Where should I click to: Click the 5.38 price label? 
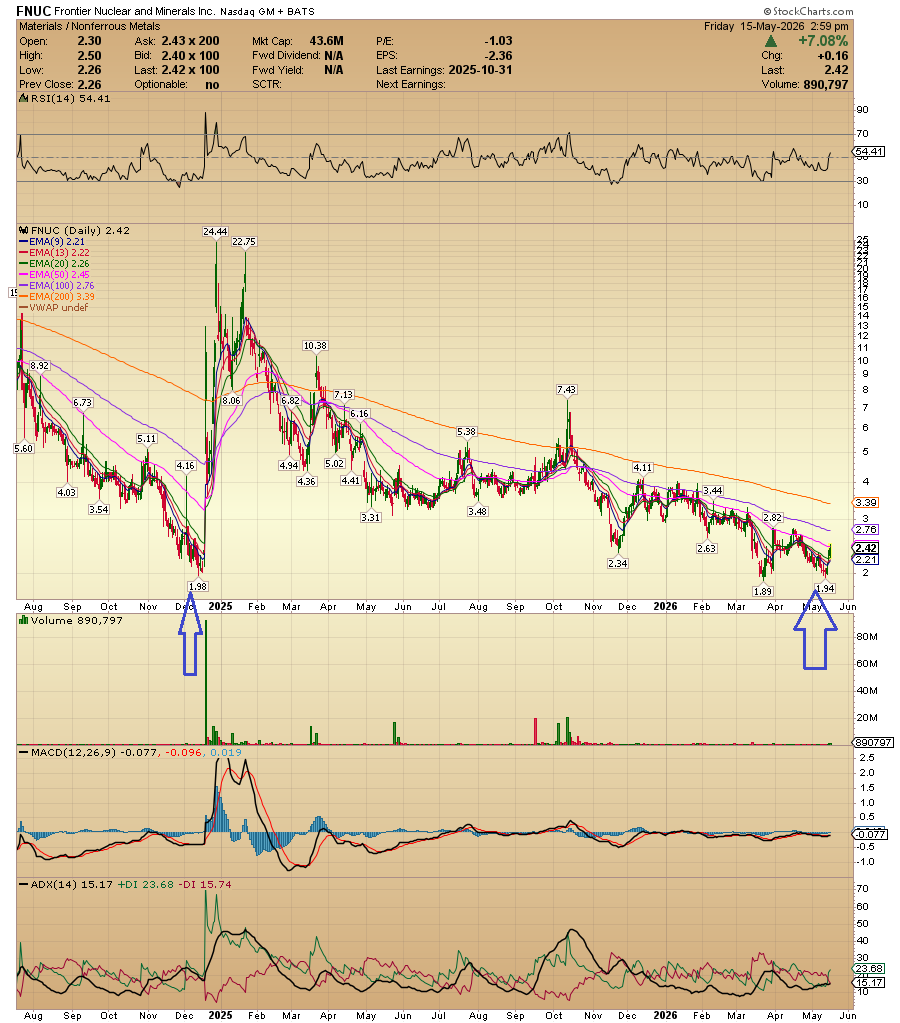click(x=467, y=432)
